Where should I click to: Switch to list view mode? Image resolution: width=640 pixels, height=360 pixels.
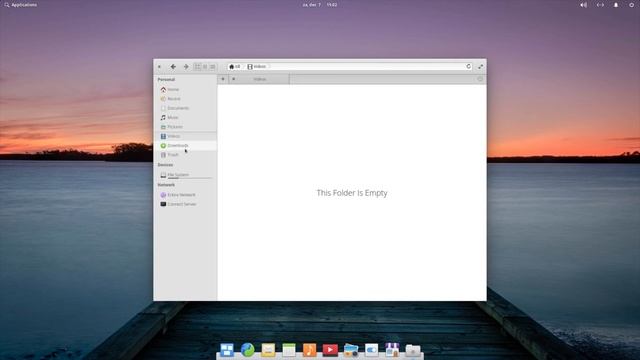[x=205, y=67]
